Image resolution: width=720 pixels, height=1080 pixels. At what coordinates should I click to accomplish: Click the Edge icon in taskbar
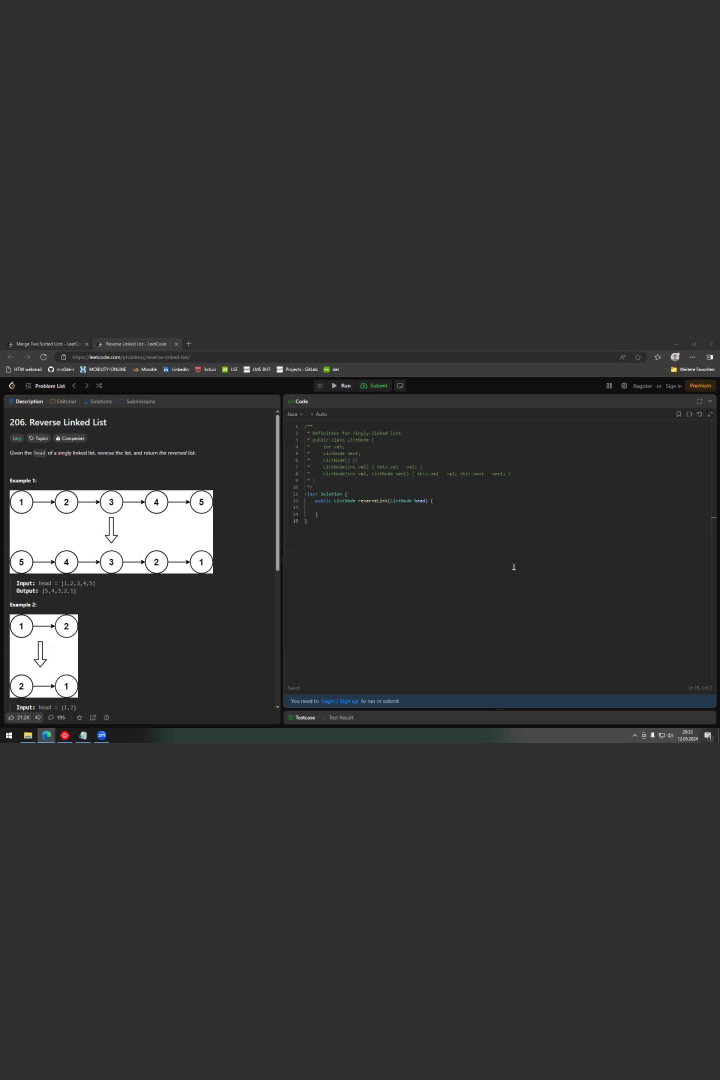(46, 736)
